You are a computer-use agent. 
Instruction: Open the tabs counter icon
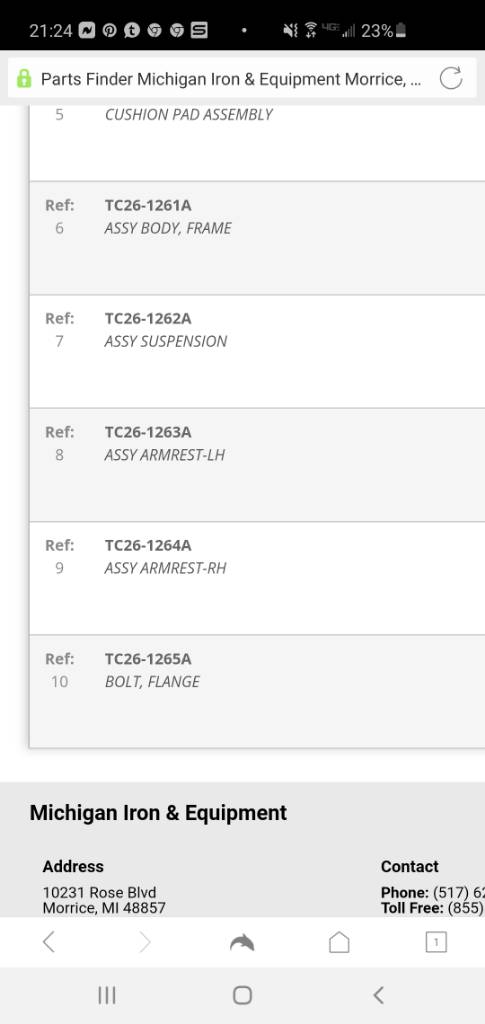(436, 942)
